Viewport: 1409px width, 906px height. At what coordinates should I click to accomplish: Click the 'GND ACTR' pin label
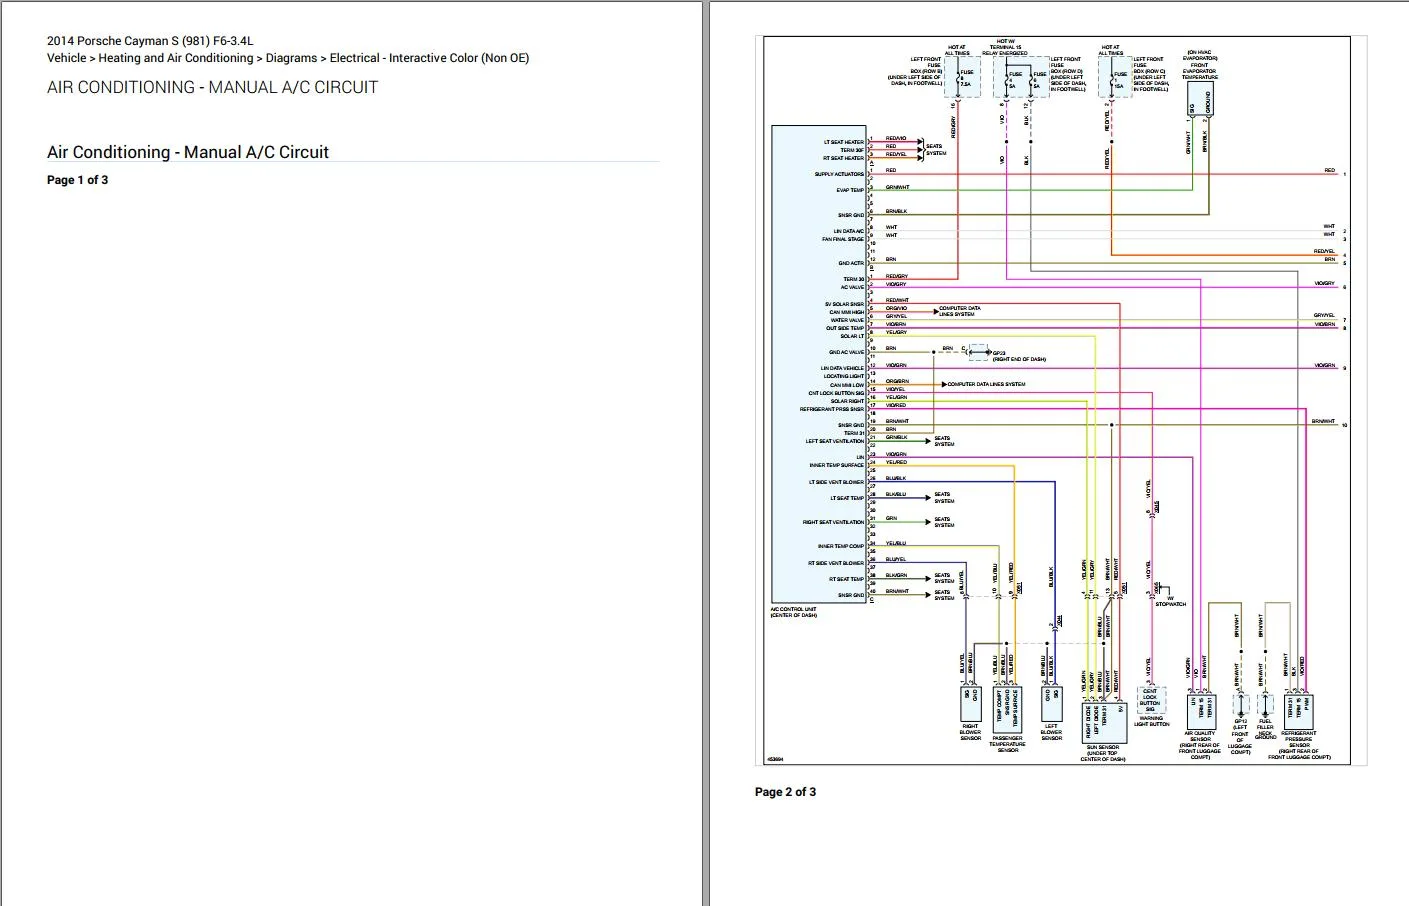[x=851, y=263]
